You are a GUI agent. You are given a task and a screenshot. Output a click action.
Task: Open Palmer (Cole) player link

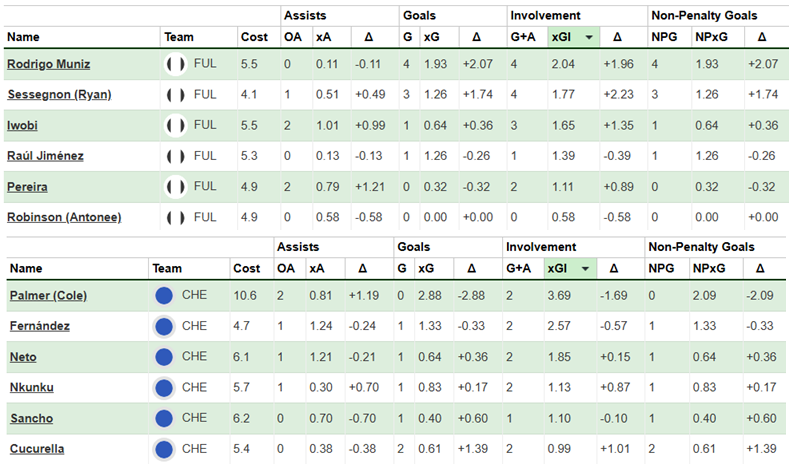point(48,295)
